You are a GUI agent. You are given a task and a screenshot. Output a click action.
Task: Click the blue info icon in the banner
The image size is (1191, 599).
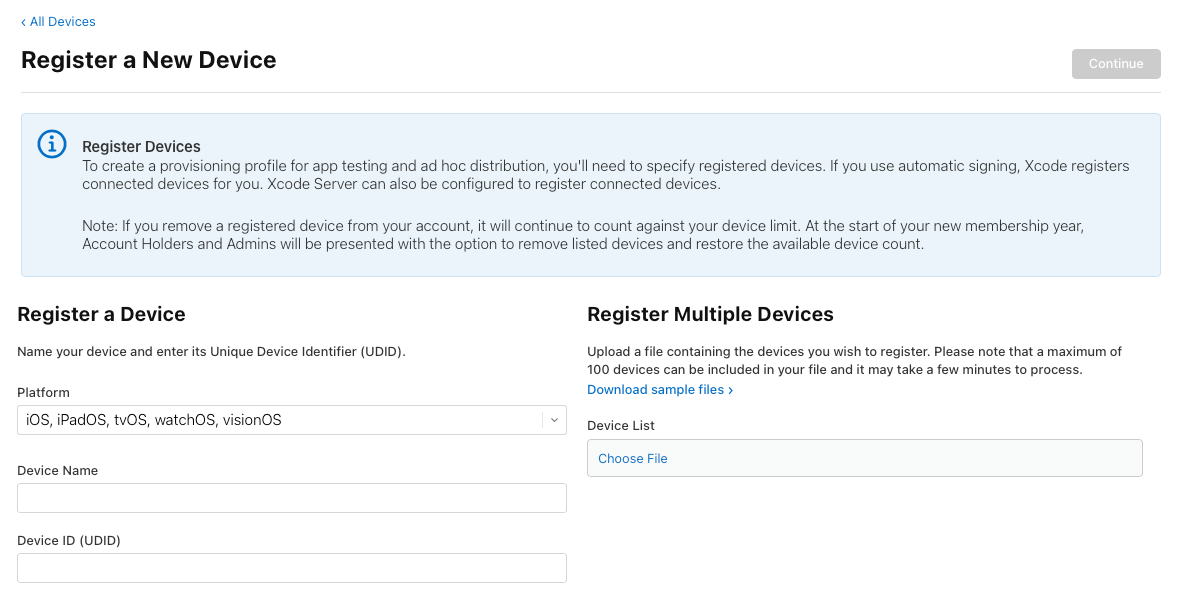(x=51, y=143)
